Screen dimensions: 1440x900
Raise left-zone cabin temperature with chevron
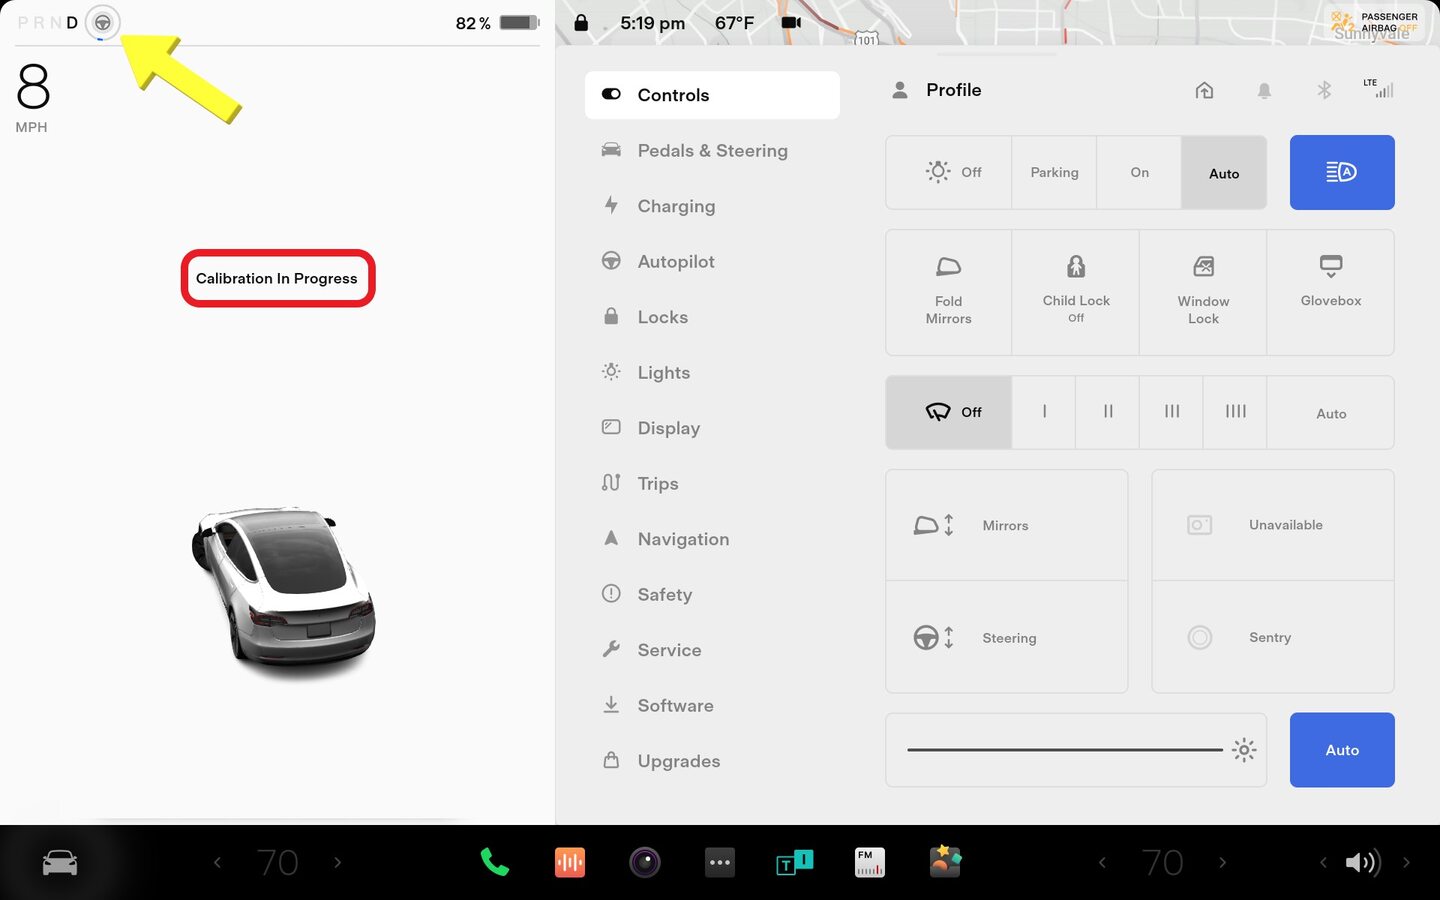pos(338,862)
